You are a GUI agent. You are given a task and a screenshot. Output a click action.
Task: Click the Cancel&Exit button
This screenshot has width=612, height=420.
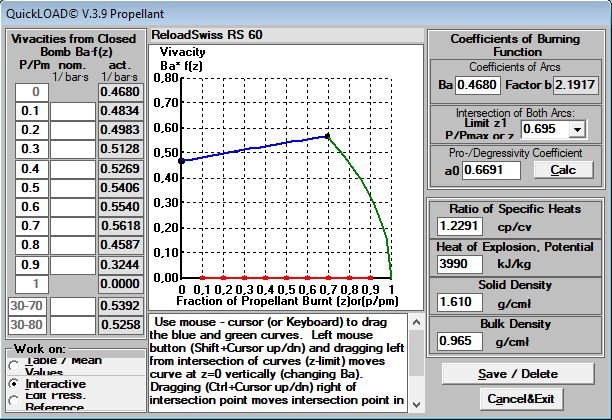click(x=519, y=398)
